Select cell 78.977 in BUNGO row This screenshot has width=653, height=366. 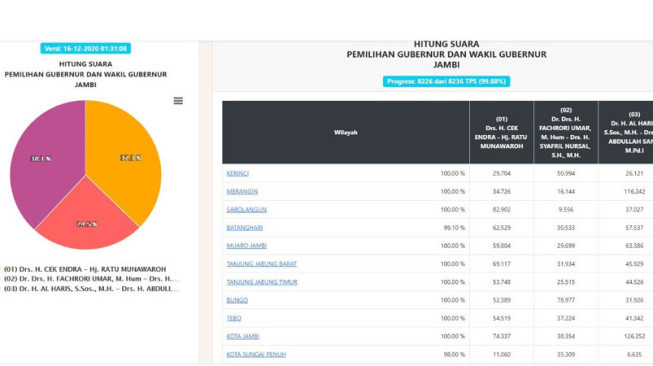[x=566, y=300]
